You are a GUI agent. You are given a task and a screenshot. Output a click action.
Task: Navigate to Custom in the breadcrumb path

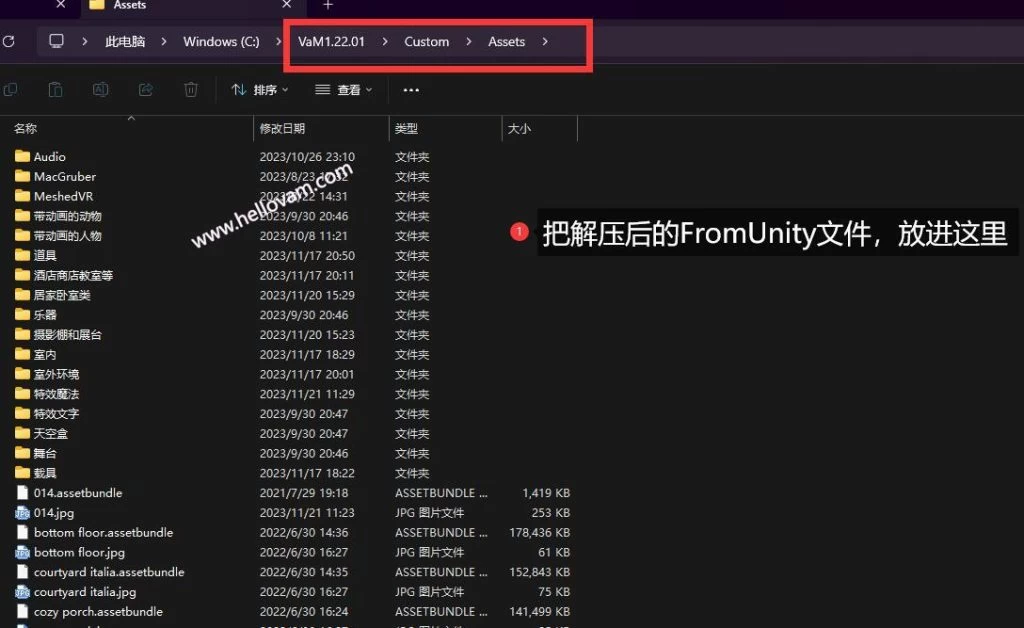(426, 42)
